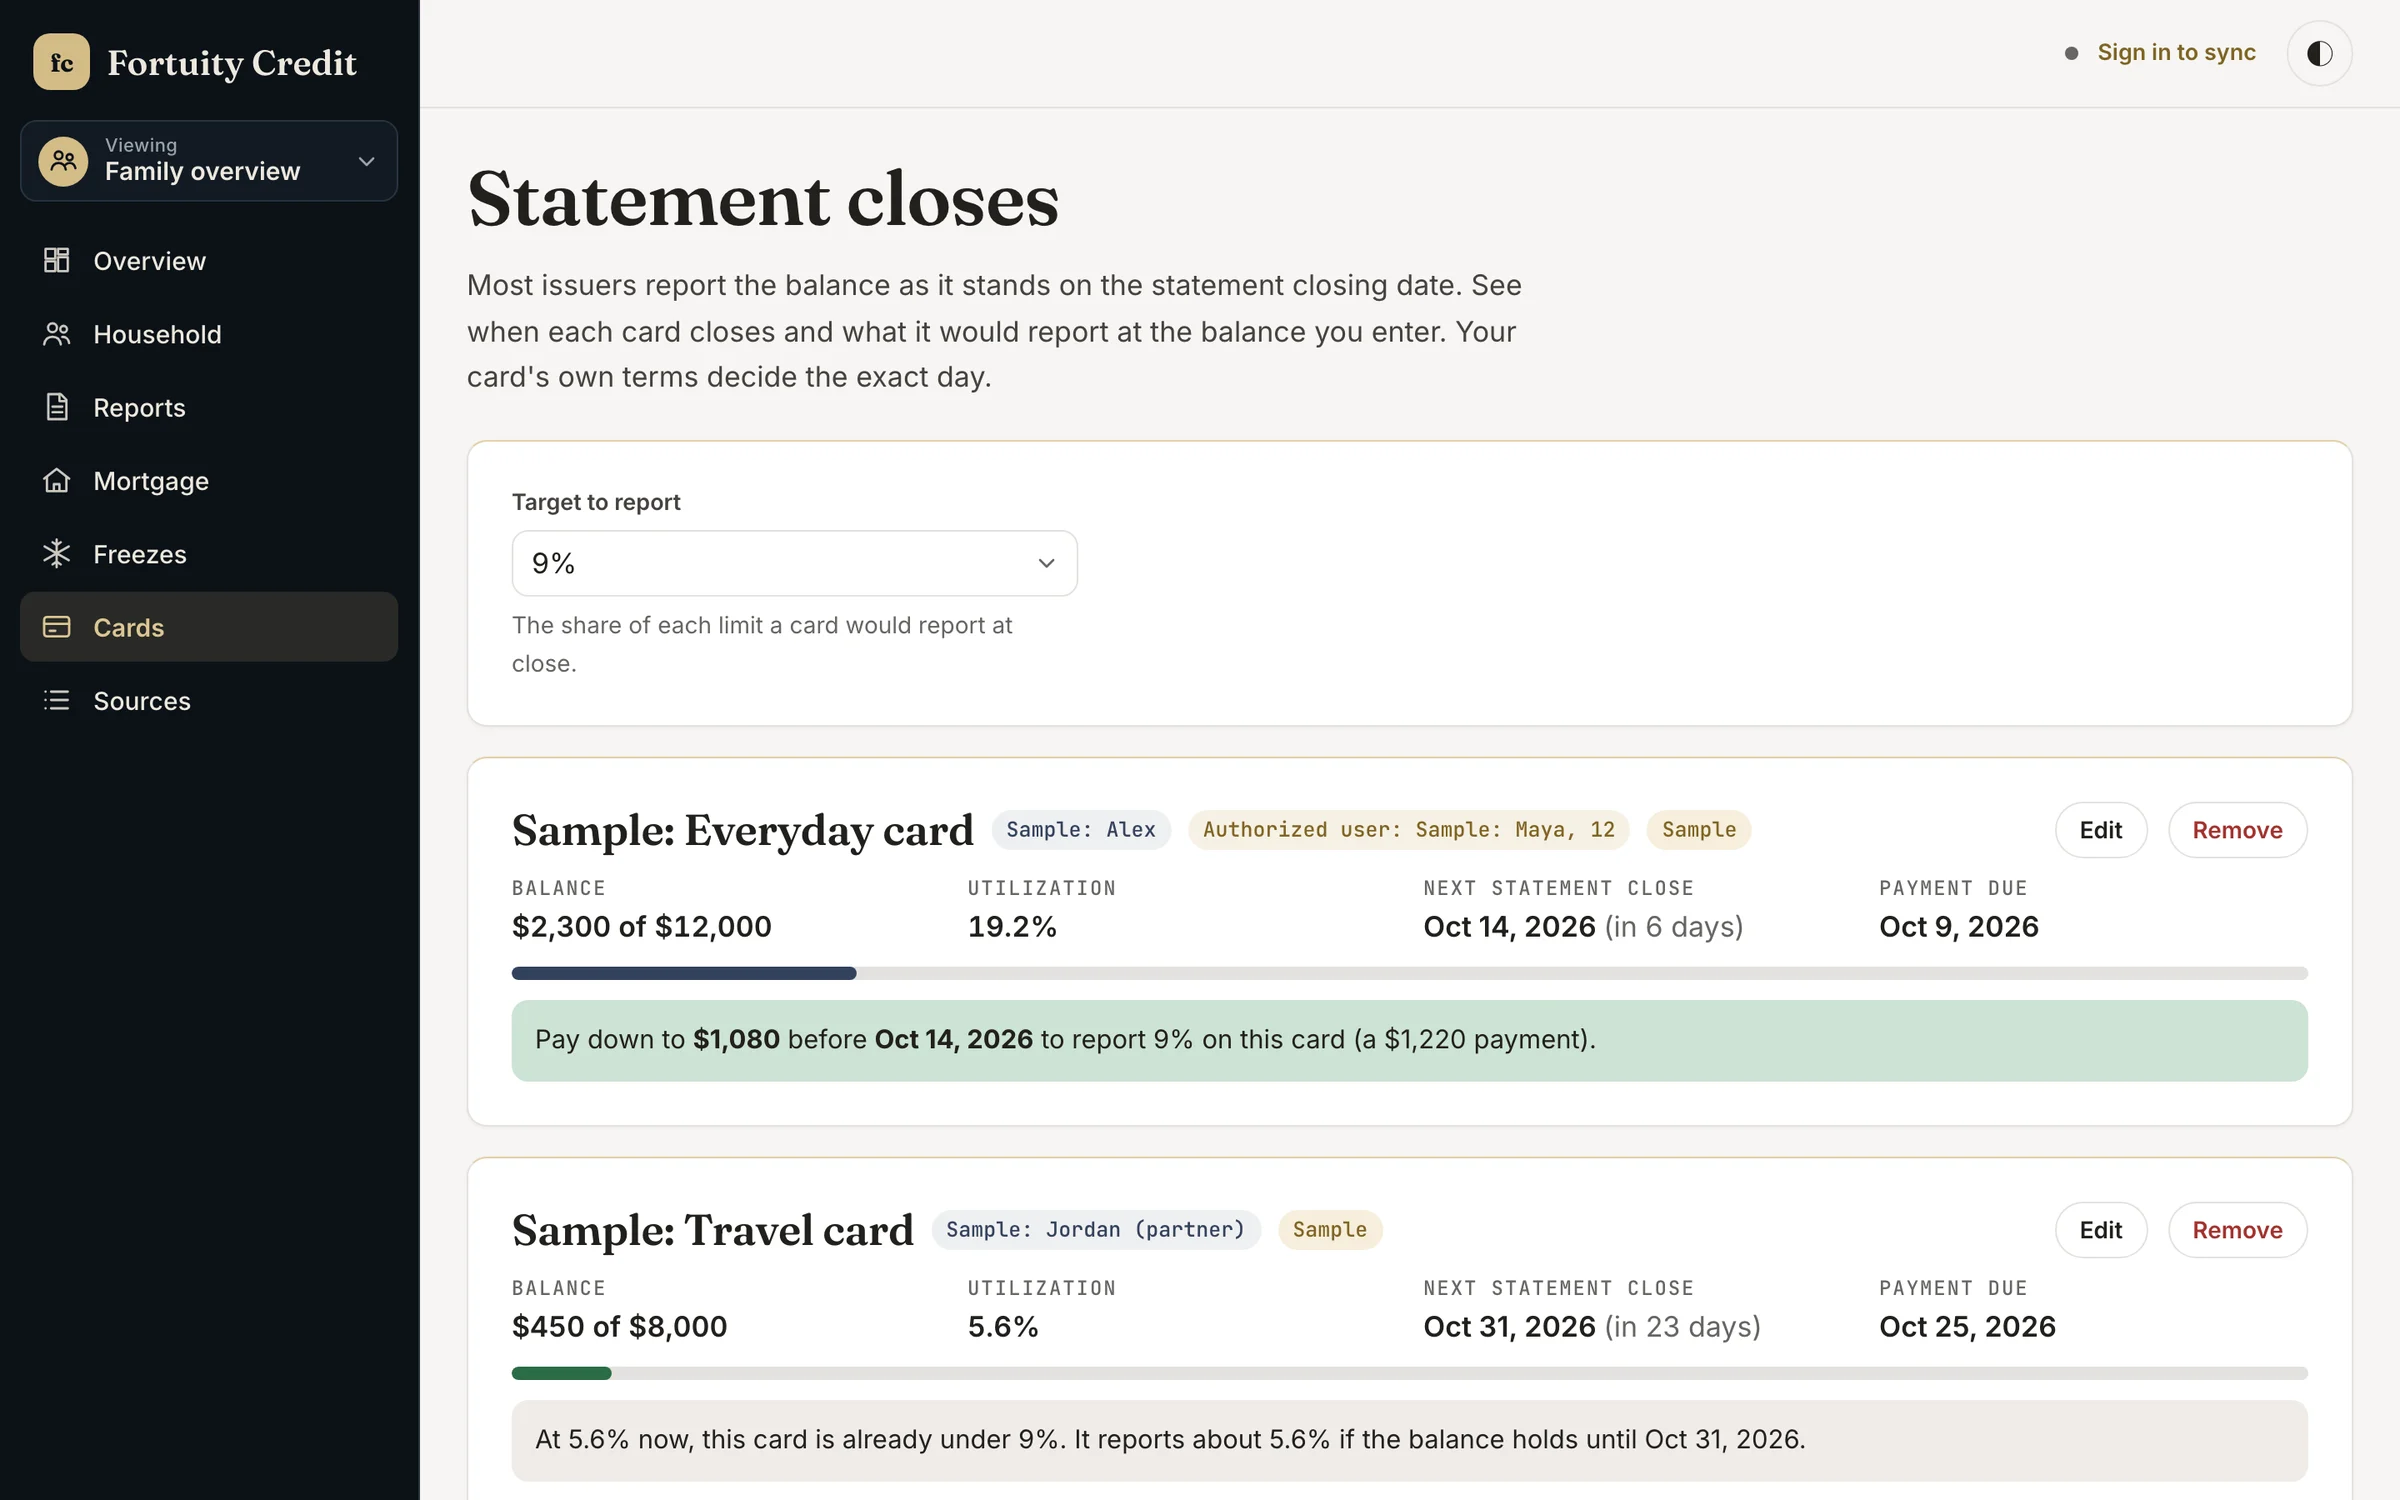The image size is (2400, 1500).
Task: Click the Pay down to $1,080 notice
Action: pyautogui.click(x=1409, y=1040)
